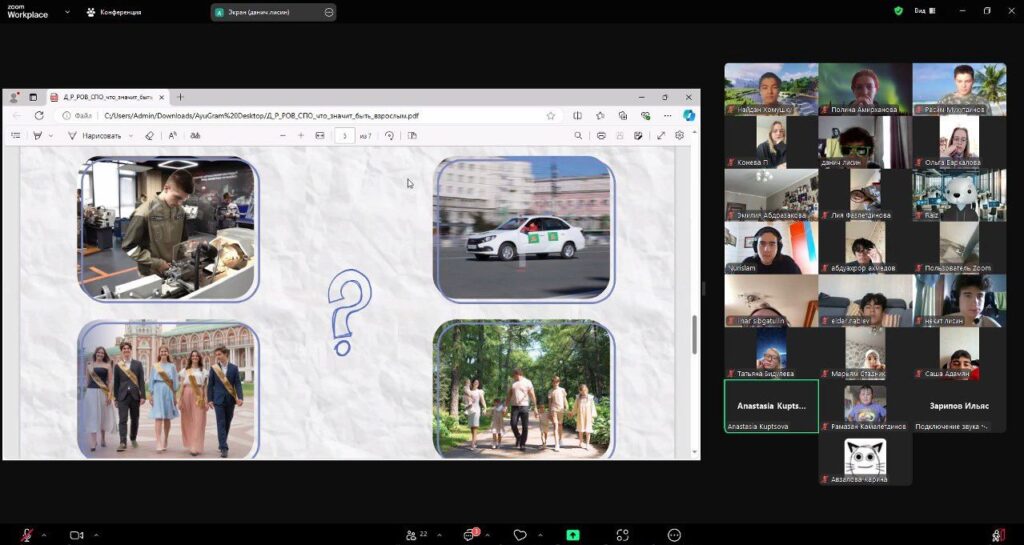Click the PDF zoom in plus button

[301, 135]
